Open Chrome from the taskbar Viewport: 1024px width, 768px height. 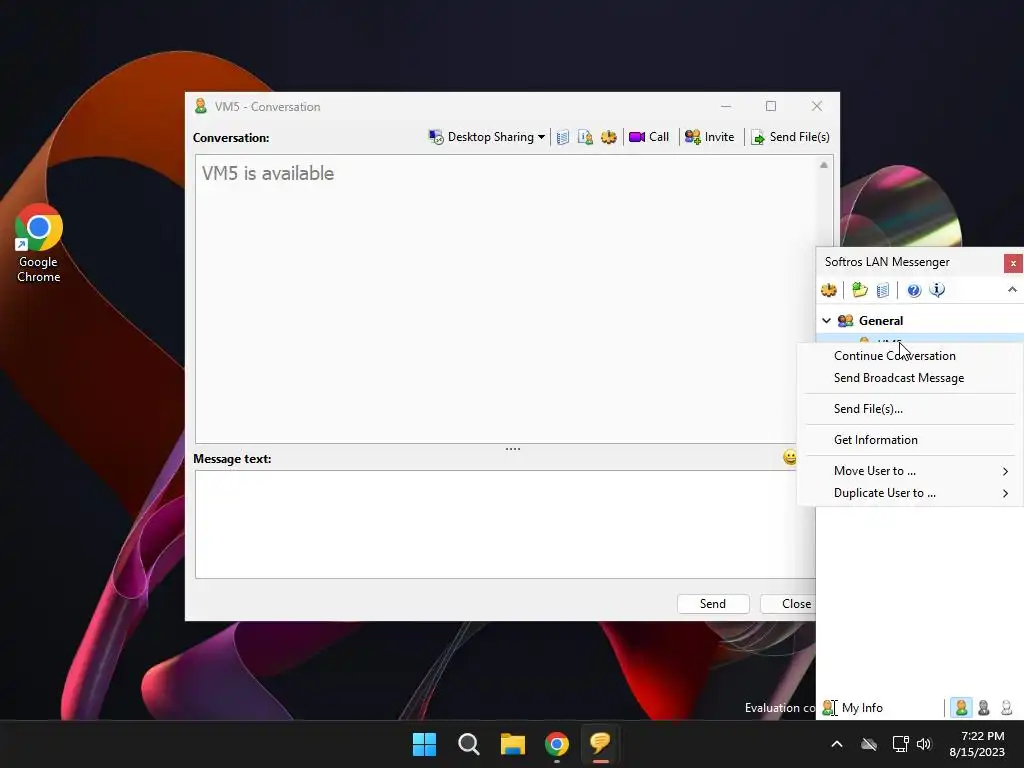(x=556, y=744)
